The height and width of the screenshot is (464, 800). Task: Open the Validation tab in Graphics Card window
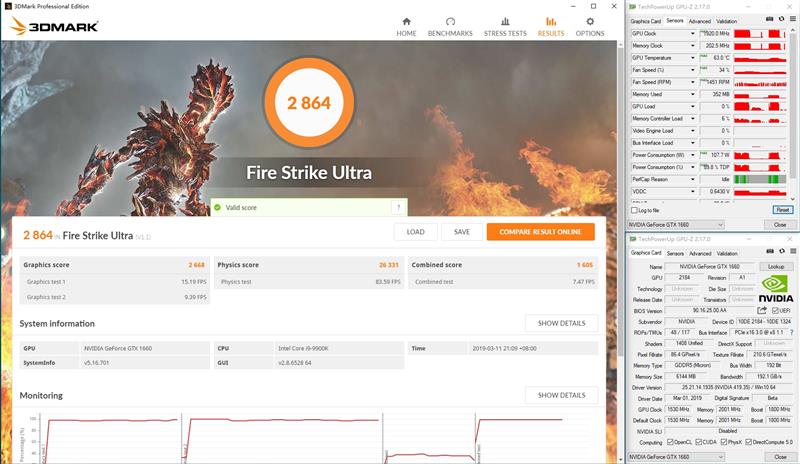(727, 254)
